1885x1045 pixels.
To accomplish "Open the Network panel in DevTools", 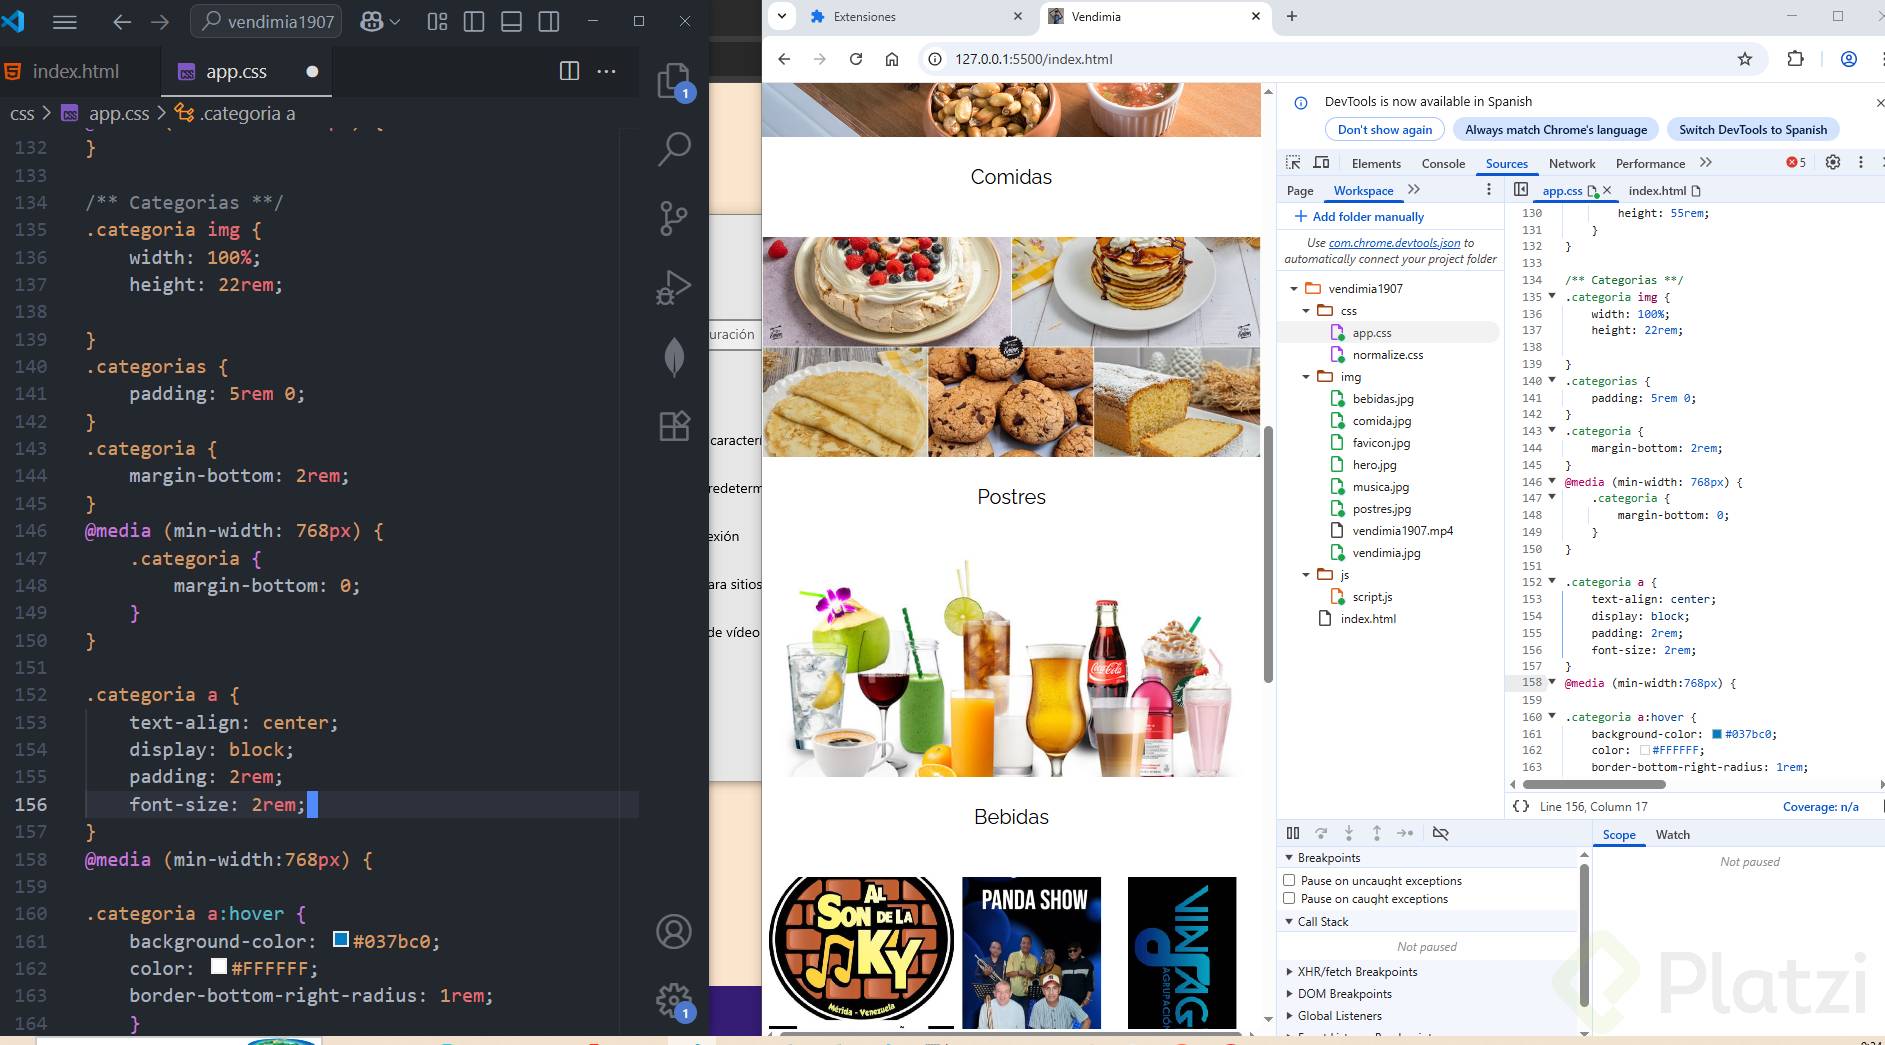I will (x=1572, y=163).
